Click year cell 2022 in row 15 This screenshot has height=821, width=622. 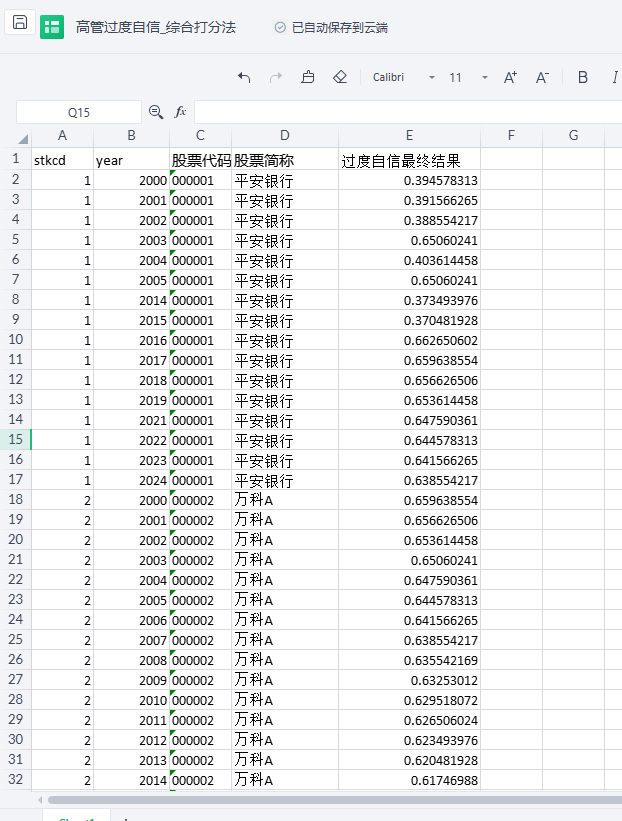pos(131,440)
